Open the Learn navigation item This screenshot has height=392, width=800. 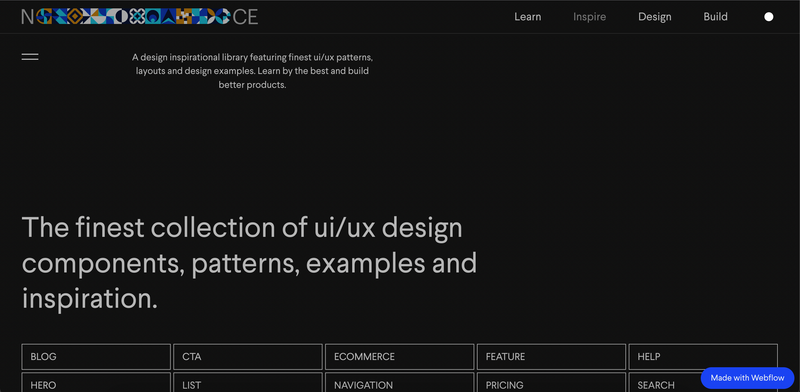[528, 17]
